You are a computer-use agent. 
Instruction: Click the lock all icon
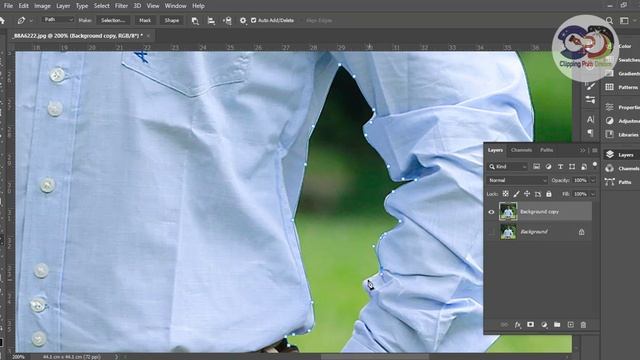(x=549, y=194)
